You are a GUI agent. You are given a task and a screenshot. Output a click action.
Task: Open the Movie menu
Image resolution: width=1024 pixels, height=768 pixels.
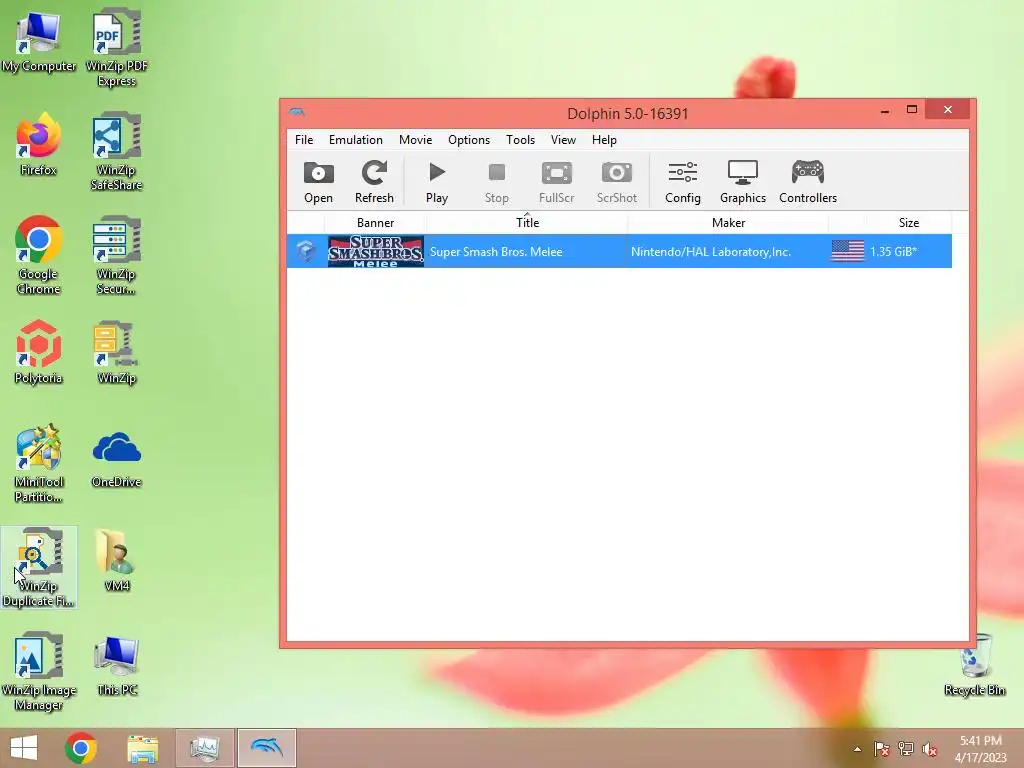pos(415,140)
